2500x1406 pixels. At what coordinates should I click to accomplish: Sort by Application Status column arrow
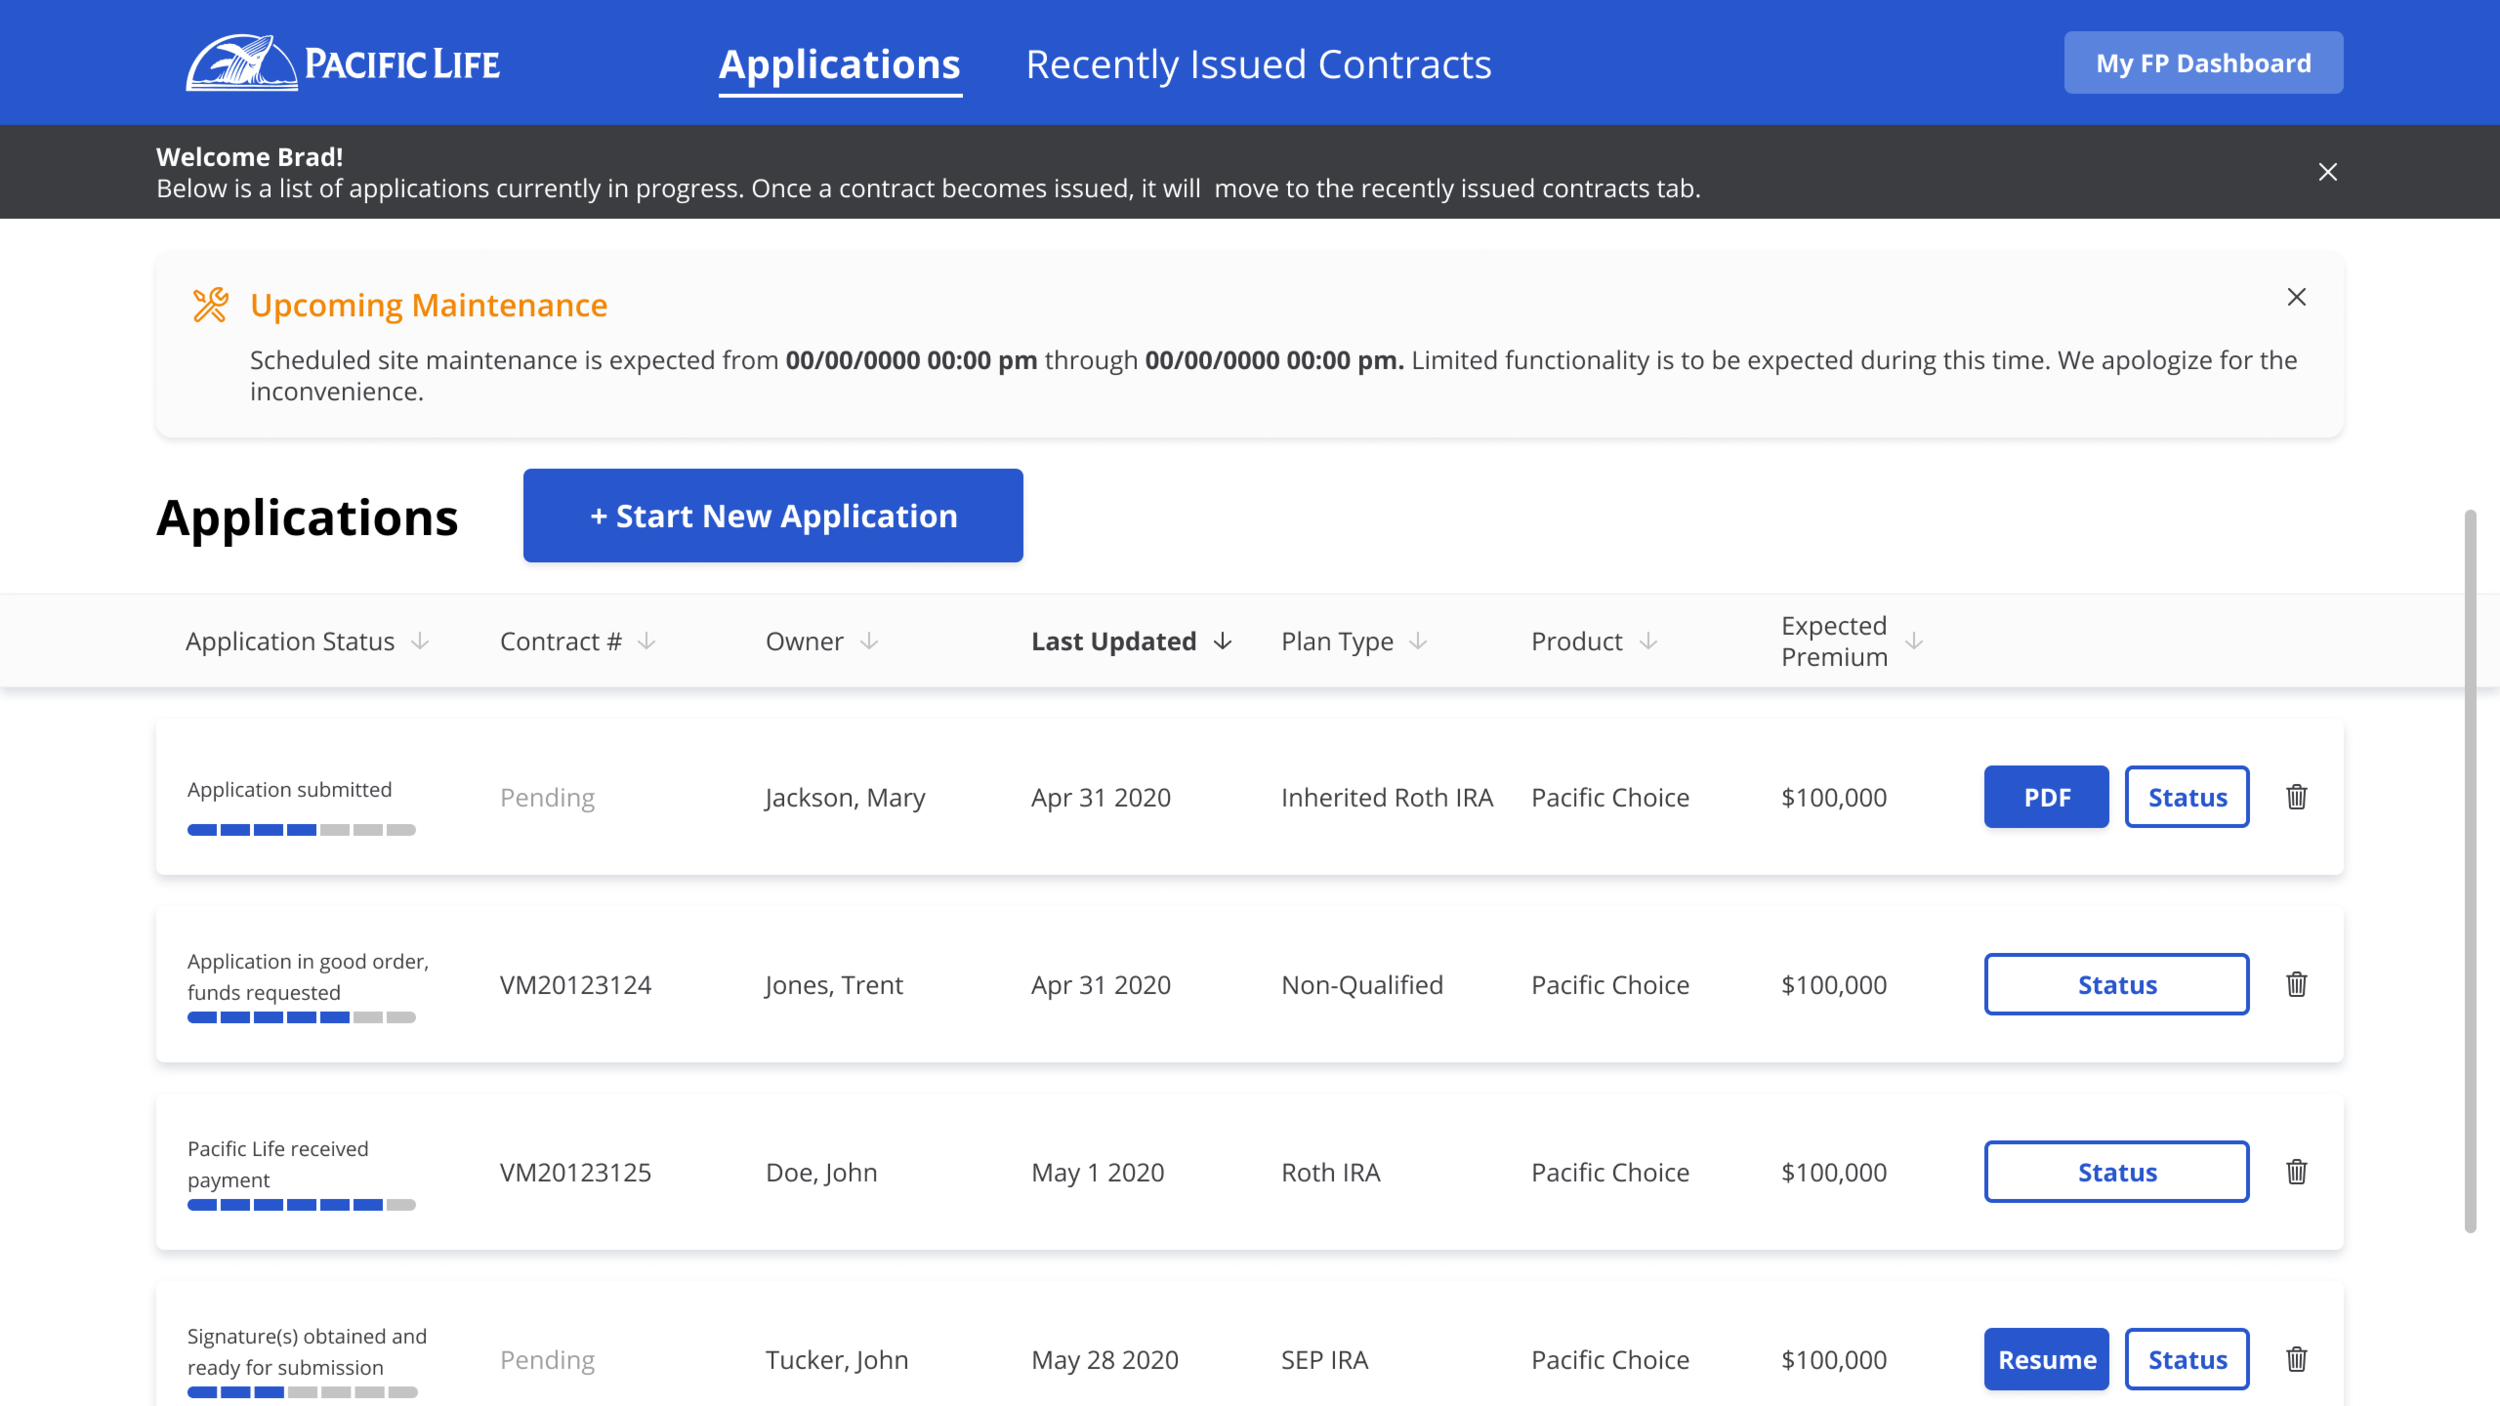click(420, 641)
